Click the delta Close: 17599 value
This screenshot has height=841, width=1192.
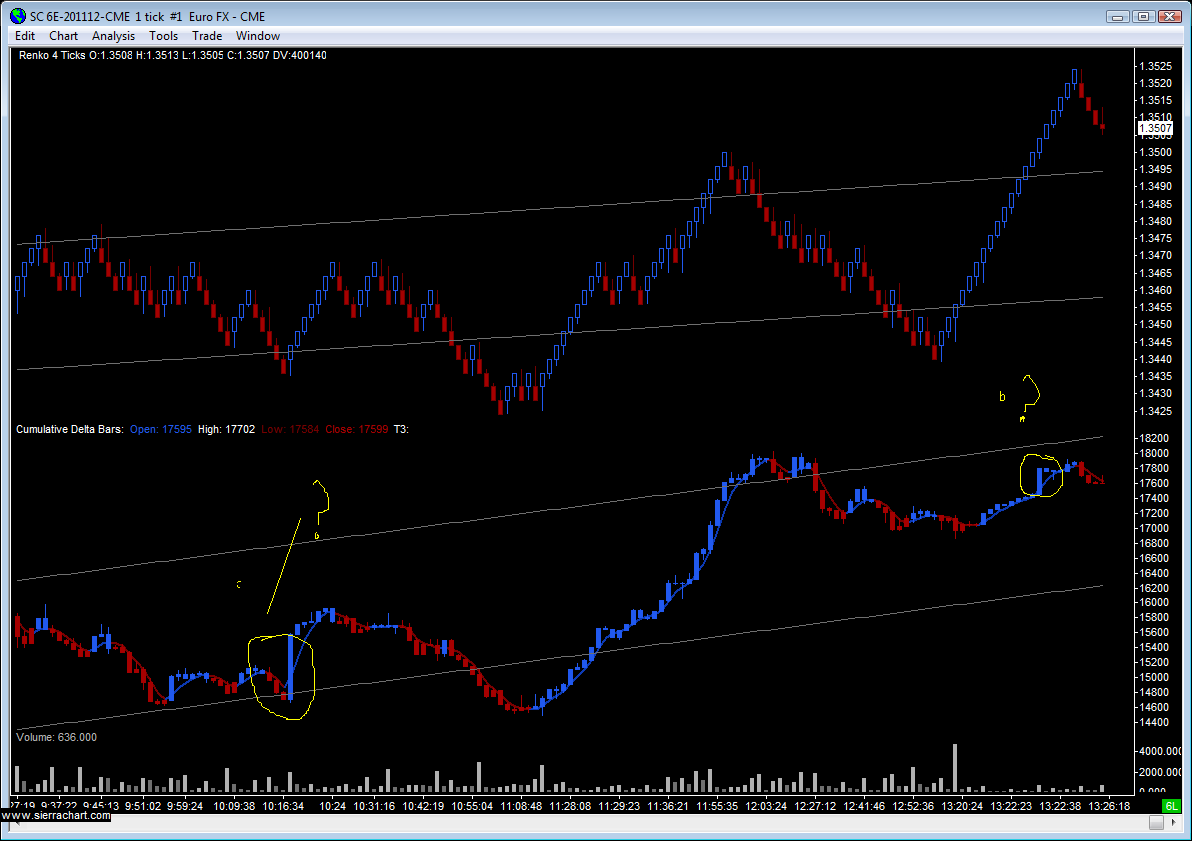point(357,429)
